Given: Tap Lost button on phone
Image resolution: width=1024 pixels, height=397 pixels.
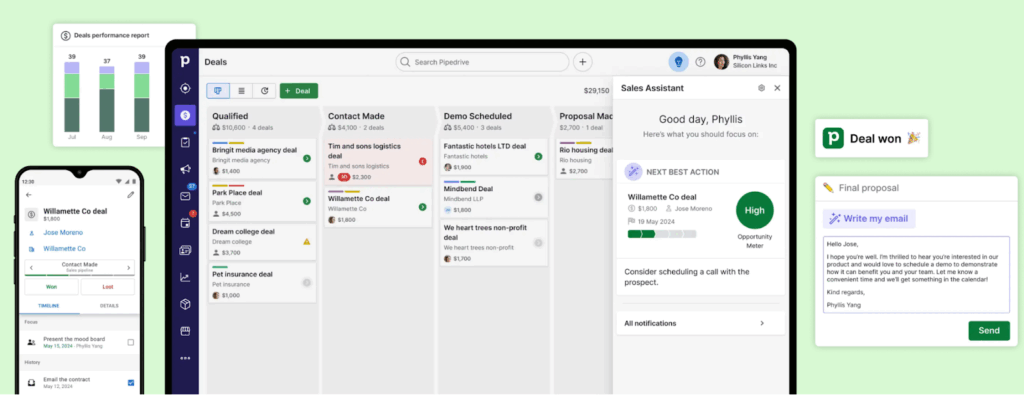Looking at the screenshot, I should point(108,287).
